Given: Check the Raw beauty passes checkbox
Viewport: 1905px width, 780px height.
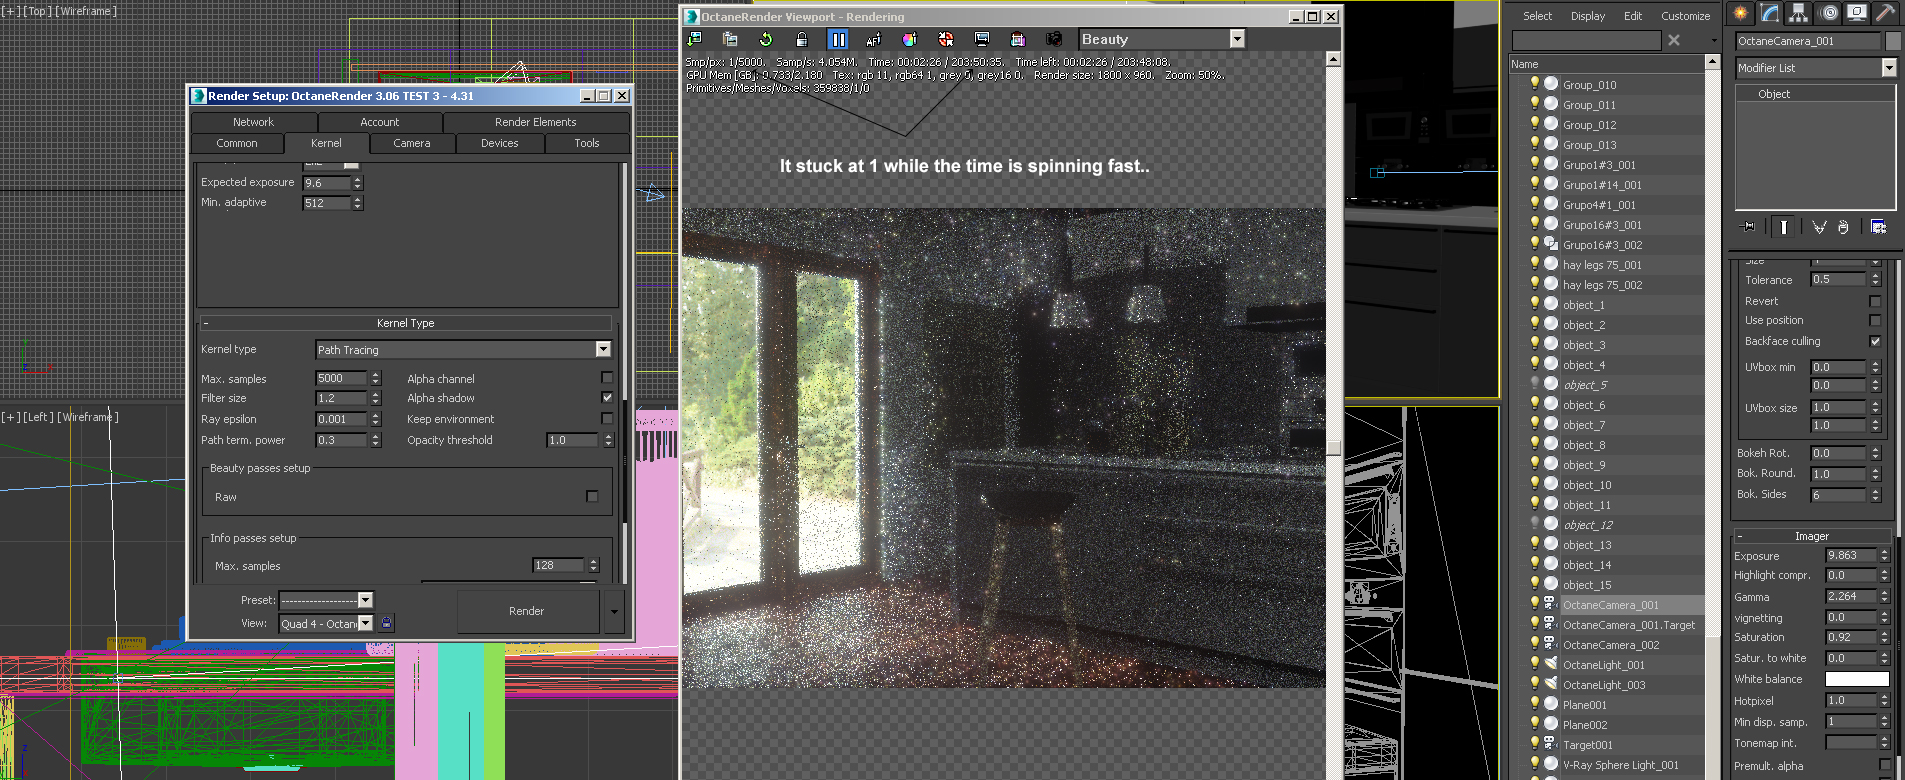Looking at the screenshot, I should [x=592, y=496].
